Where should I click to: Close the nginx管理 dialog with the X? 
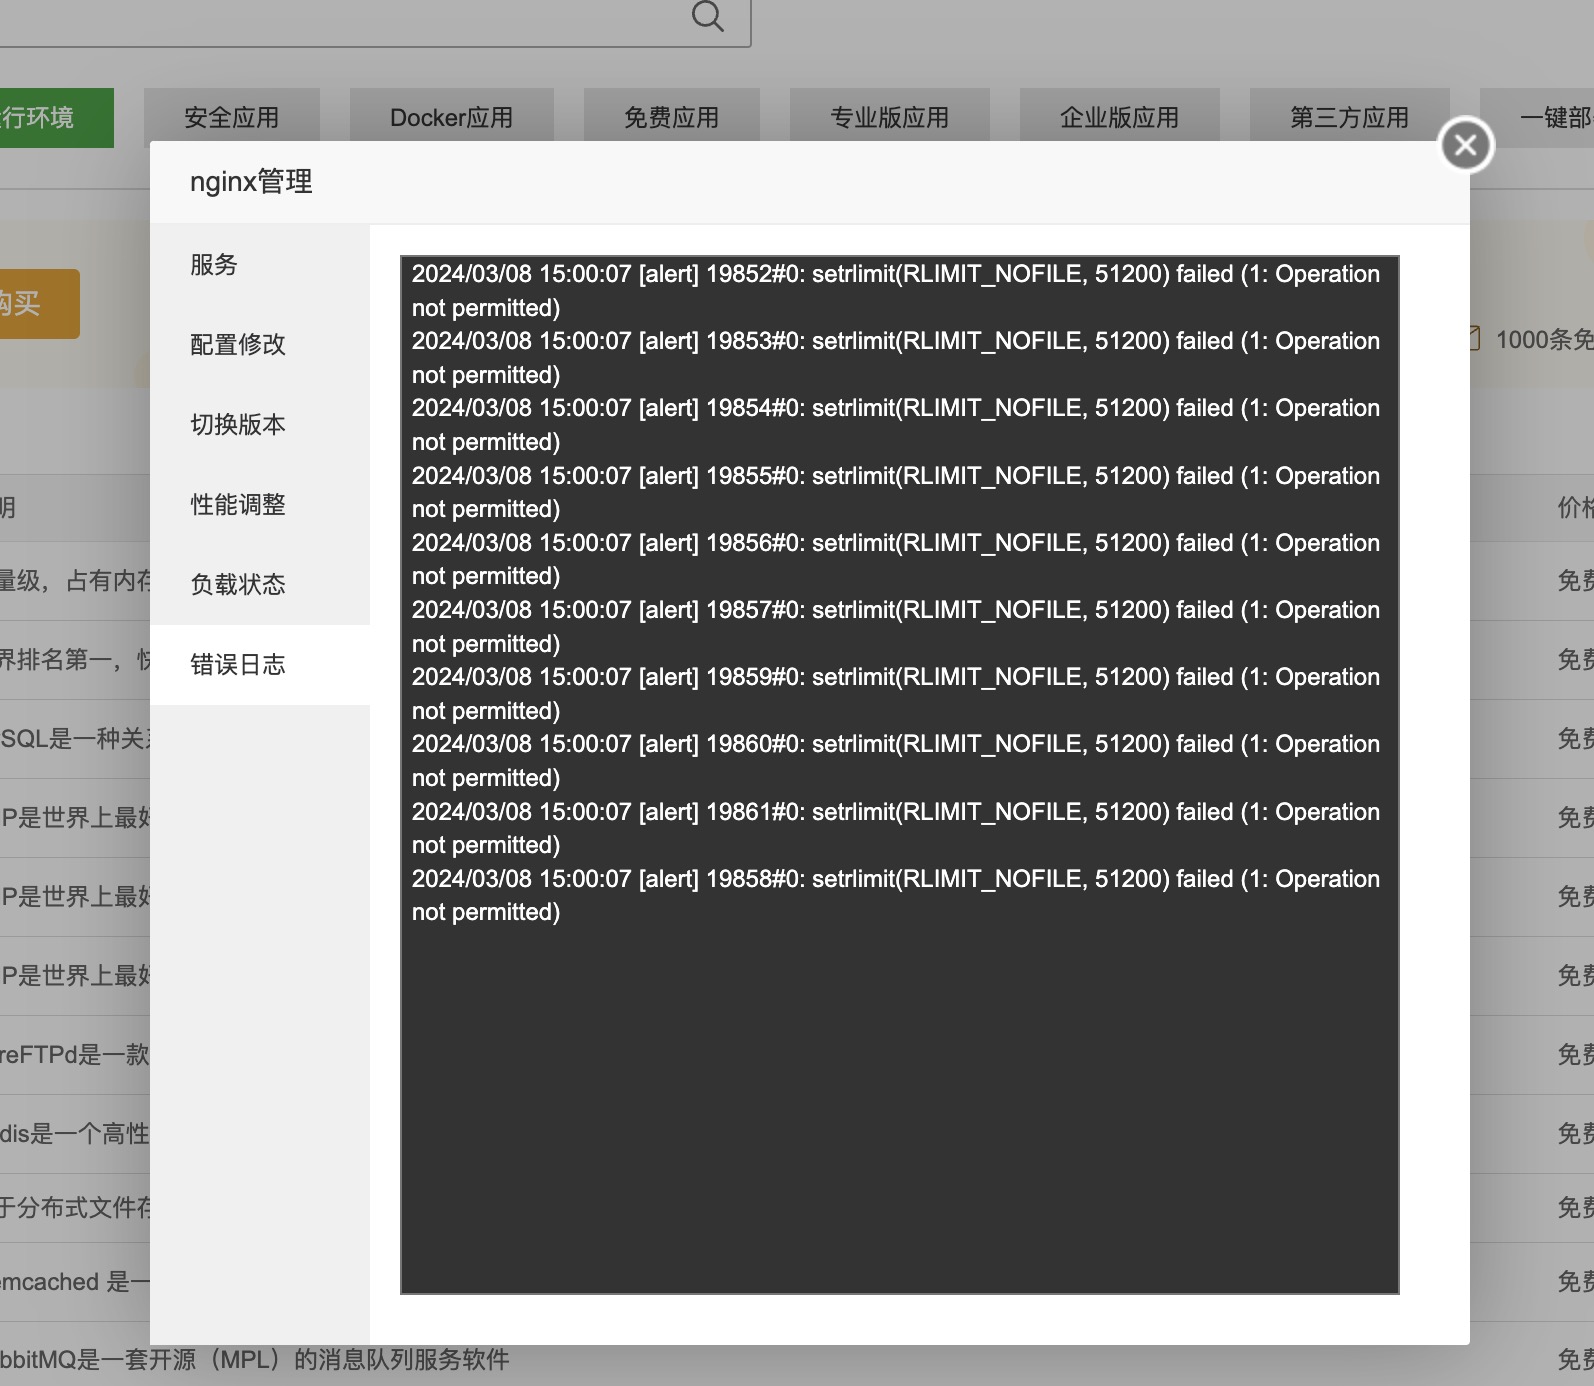1466,145
